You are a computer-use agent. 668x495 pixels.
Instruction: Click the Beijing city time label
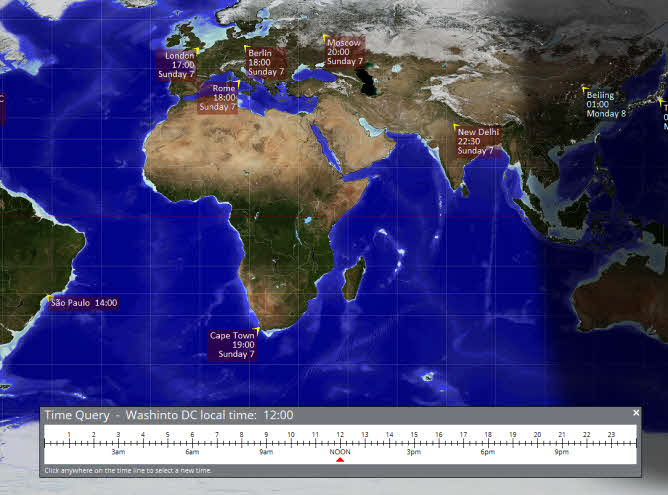[x=606, y=104]
